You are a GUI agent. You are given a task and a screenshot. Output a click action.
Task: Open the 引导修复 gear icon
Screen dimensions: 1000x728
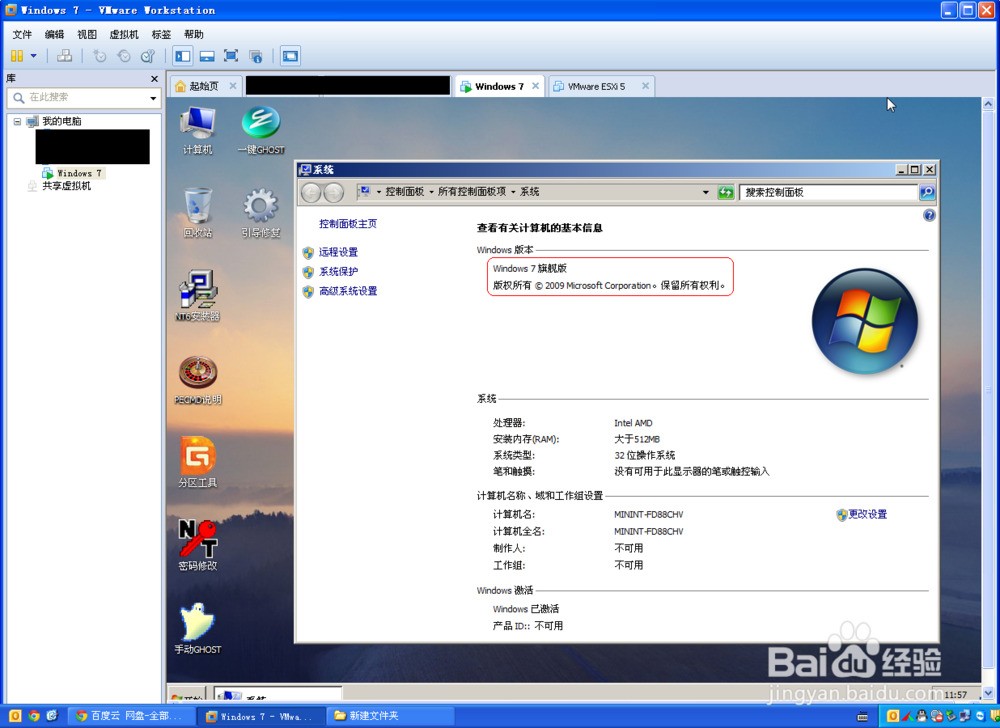click(x=261, y=213)
